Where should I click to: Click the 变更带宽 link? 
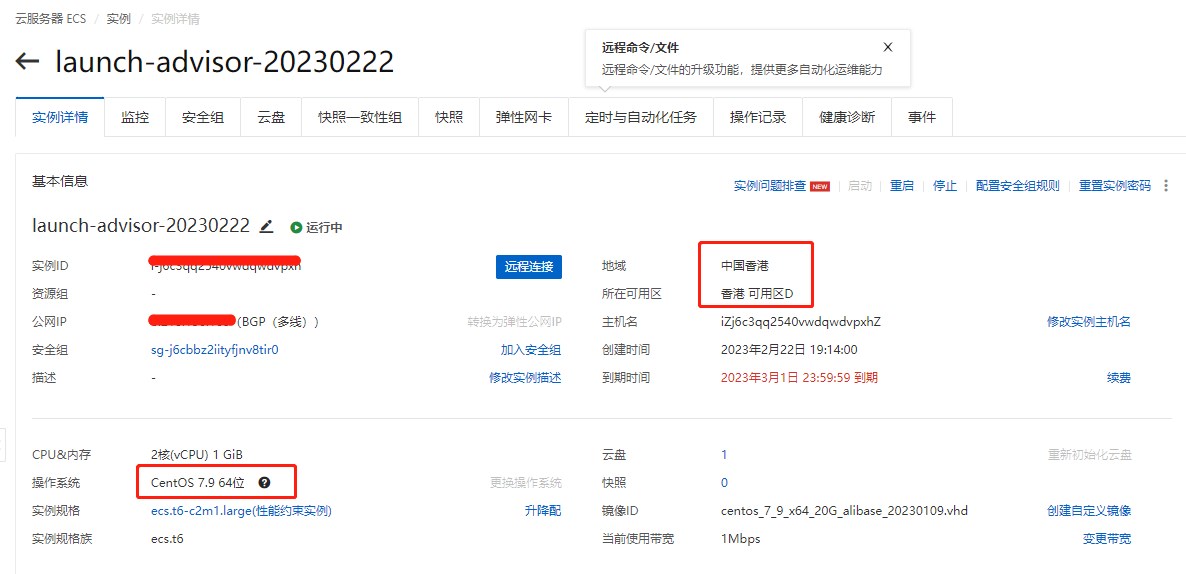[1107, 538]
